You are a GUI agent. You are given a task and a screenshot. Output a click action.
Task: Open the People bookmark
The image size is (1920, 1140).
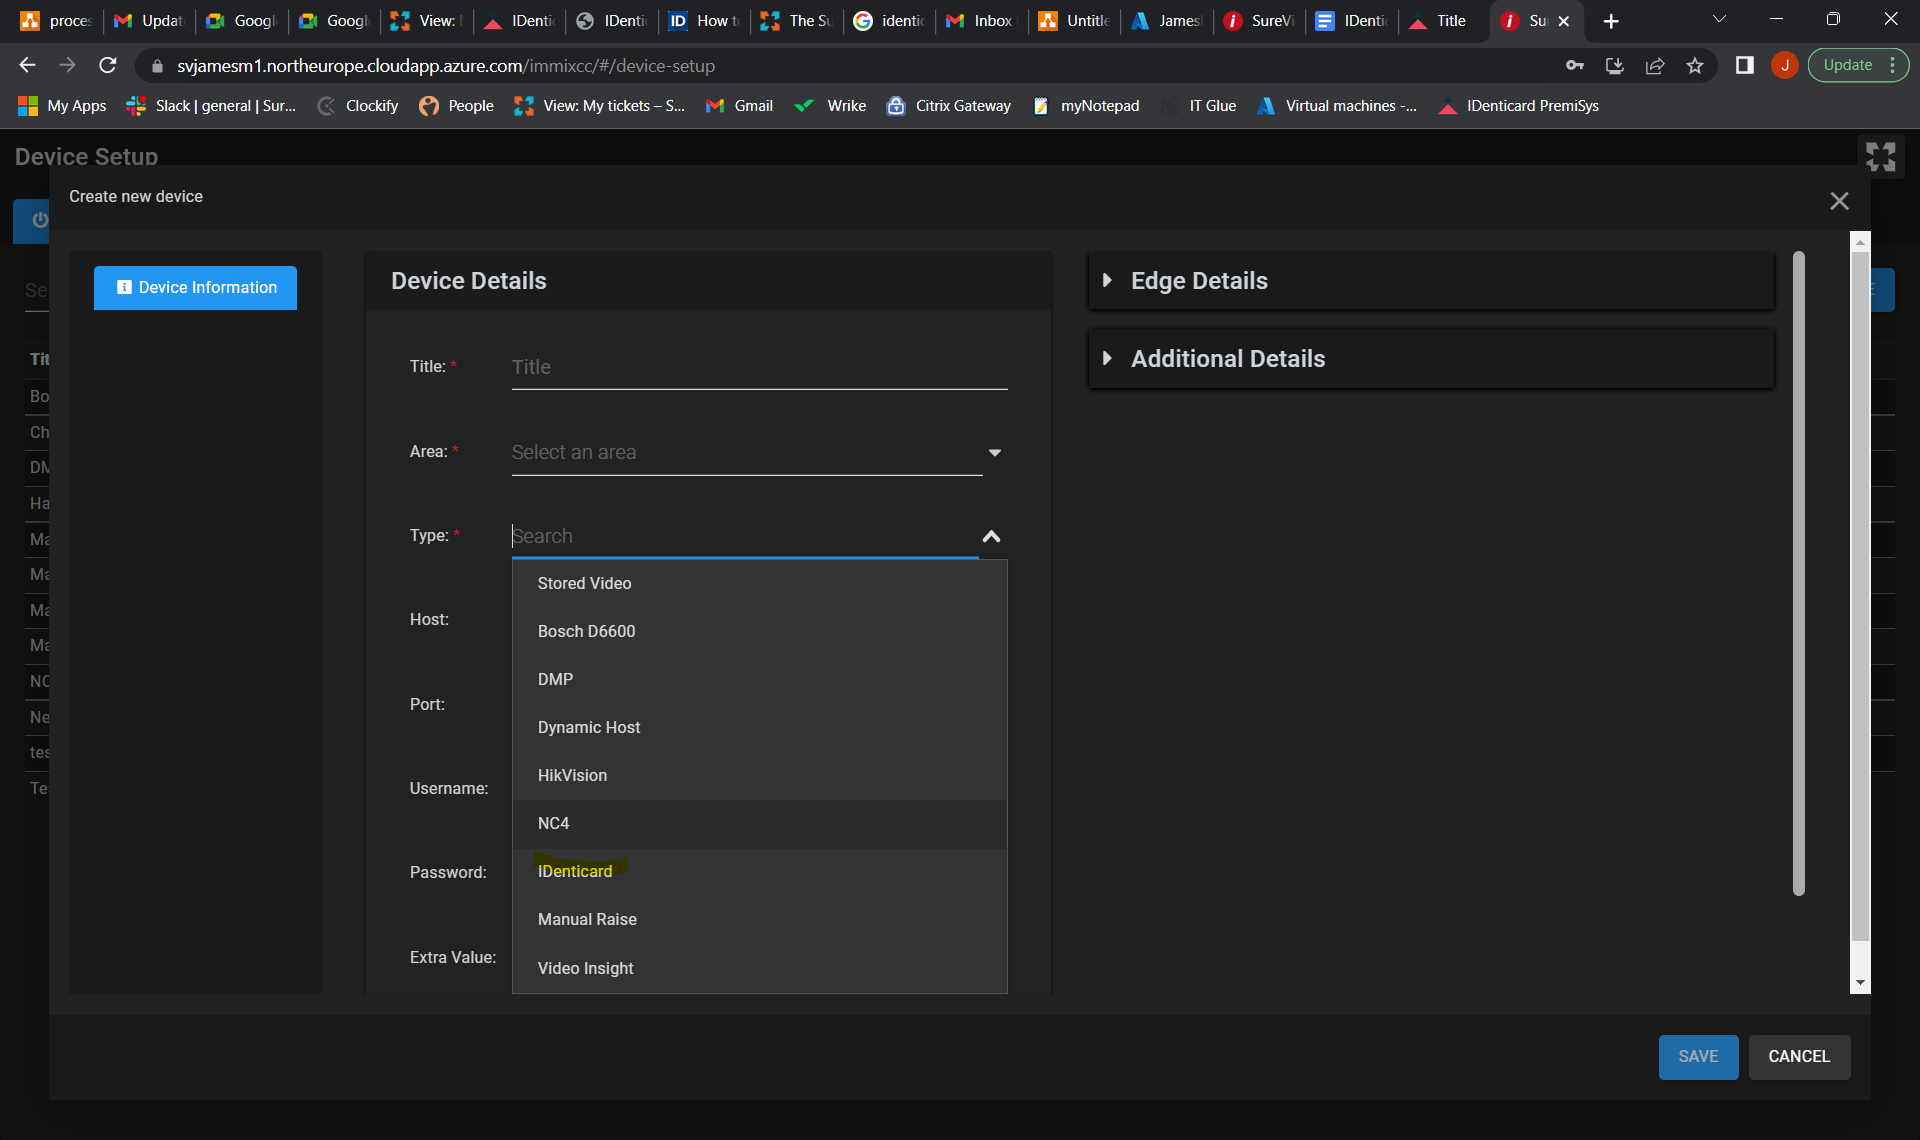[457, 106]
